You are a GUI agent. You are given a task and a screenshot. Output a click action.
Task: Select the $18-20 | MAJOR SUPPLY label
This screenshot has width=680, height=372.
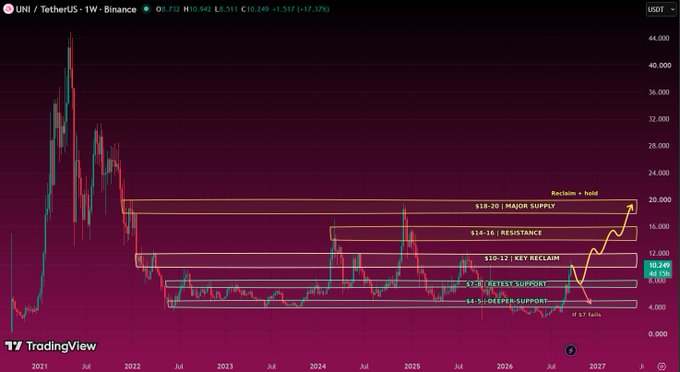(515, 206)
